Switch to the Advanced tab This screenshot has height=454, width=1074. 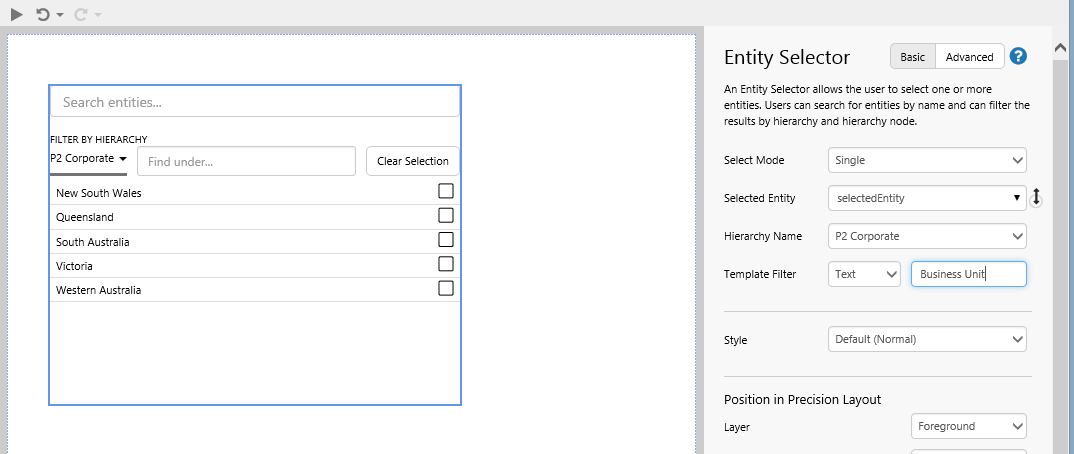coord(969,57)
